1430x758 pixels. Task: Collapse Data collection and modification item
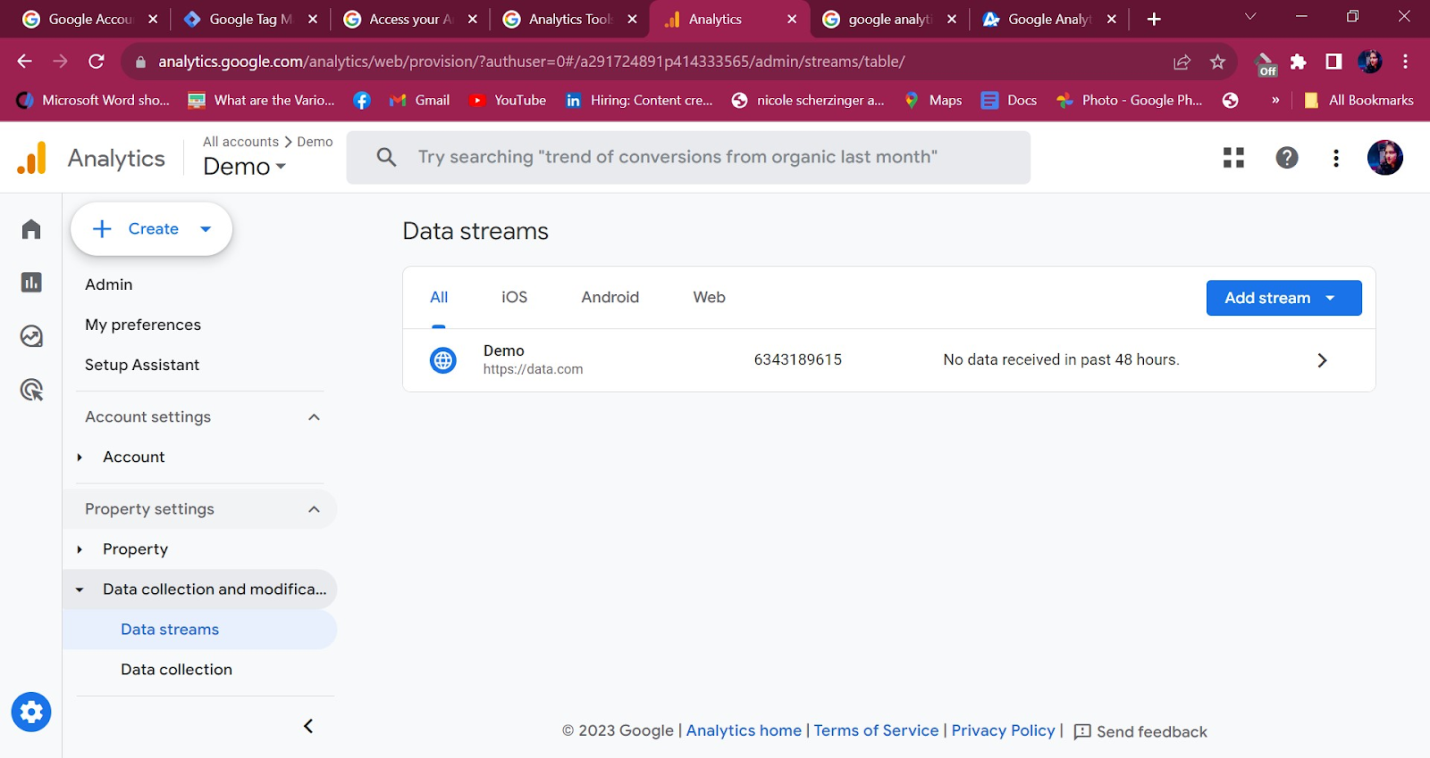[80, 590]
